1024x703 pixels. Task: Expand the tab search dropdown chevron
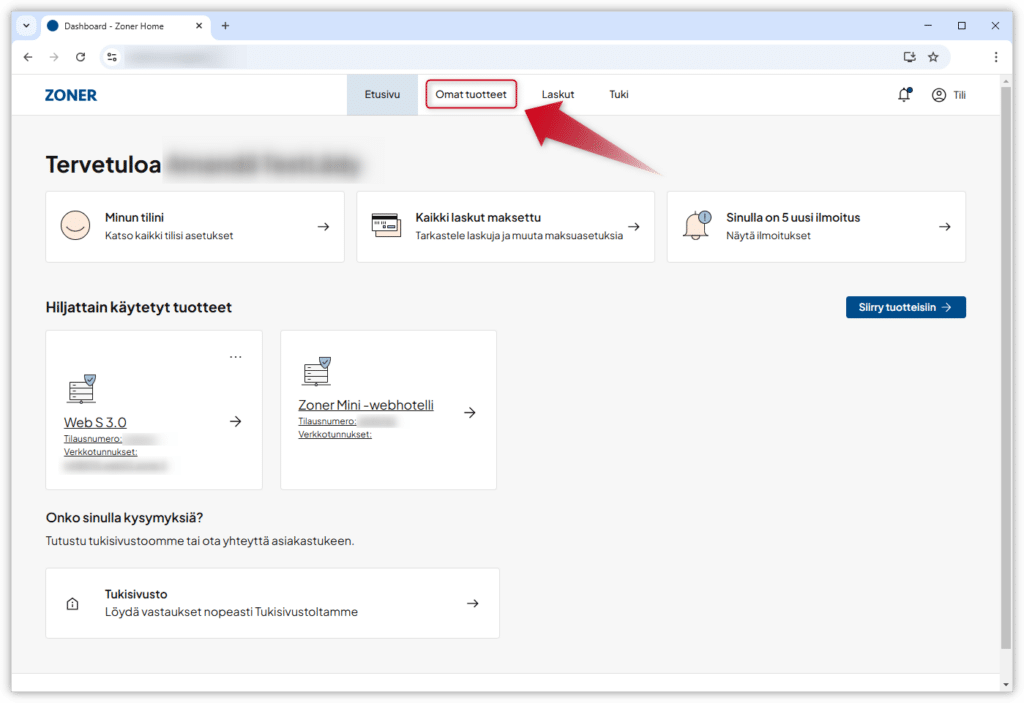[x=26, y=26]
